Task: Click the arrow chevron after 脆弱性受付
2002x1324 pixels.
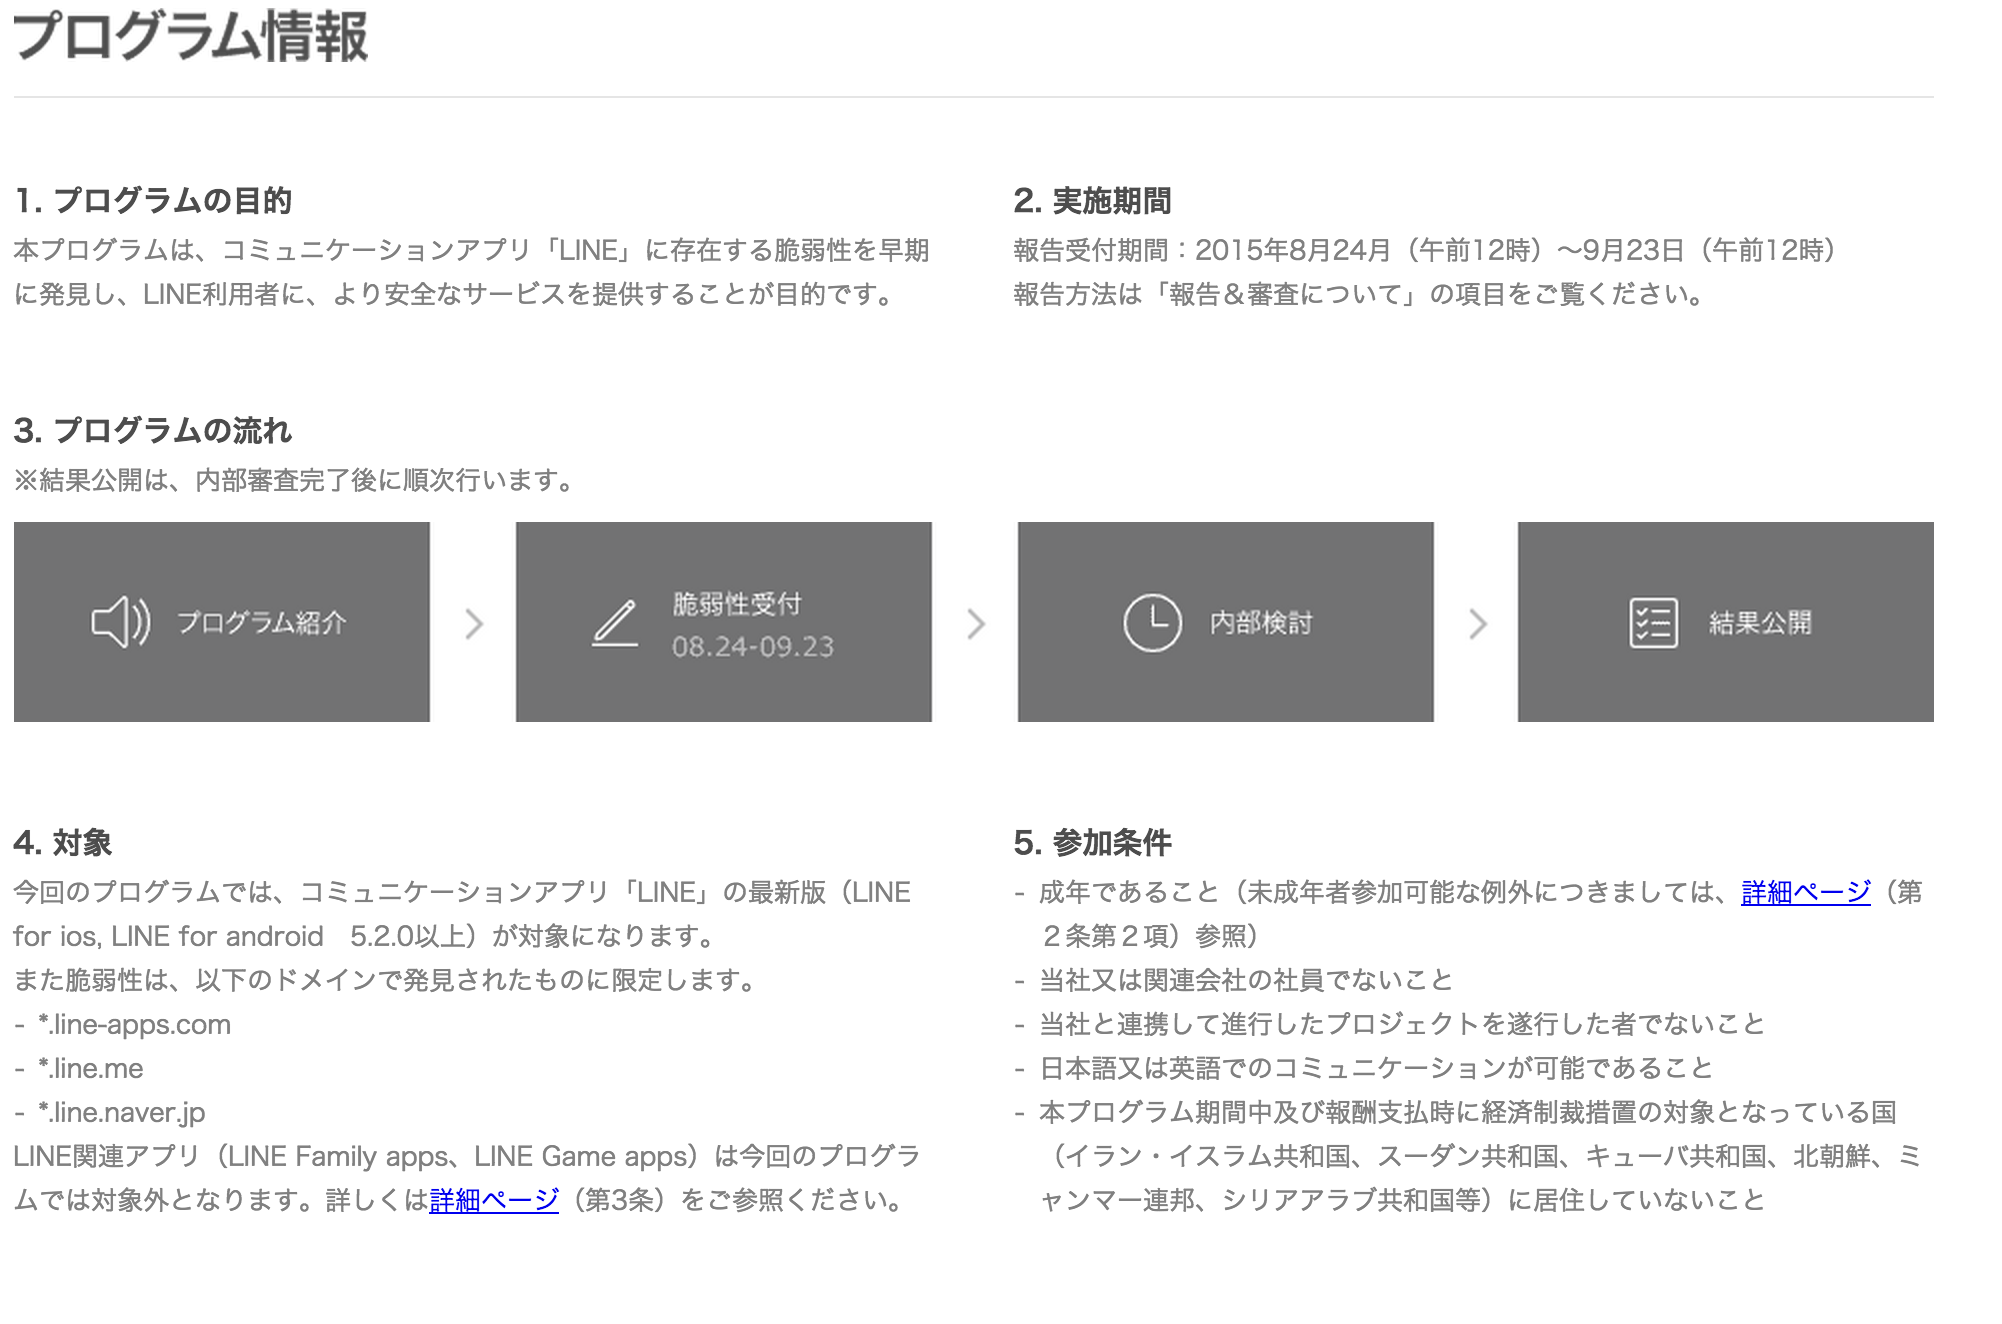Action: click(976, 624)
